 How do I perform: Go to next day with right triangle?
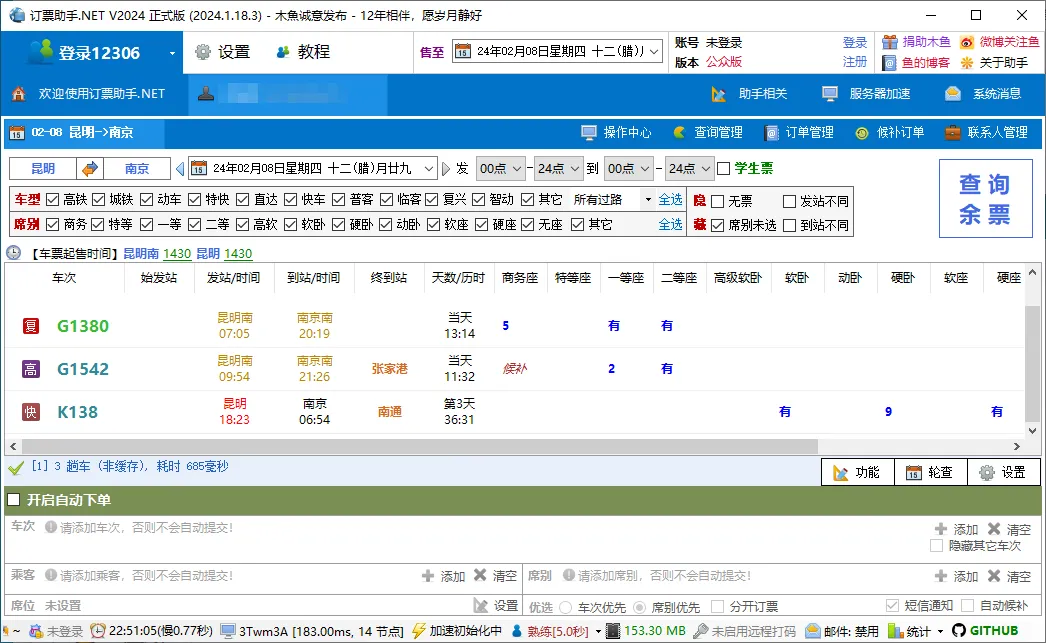[446, 169]
